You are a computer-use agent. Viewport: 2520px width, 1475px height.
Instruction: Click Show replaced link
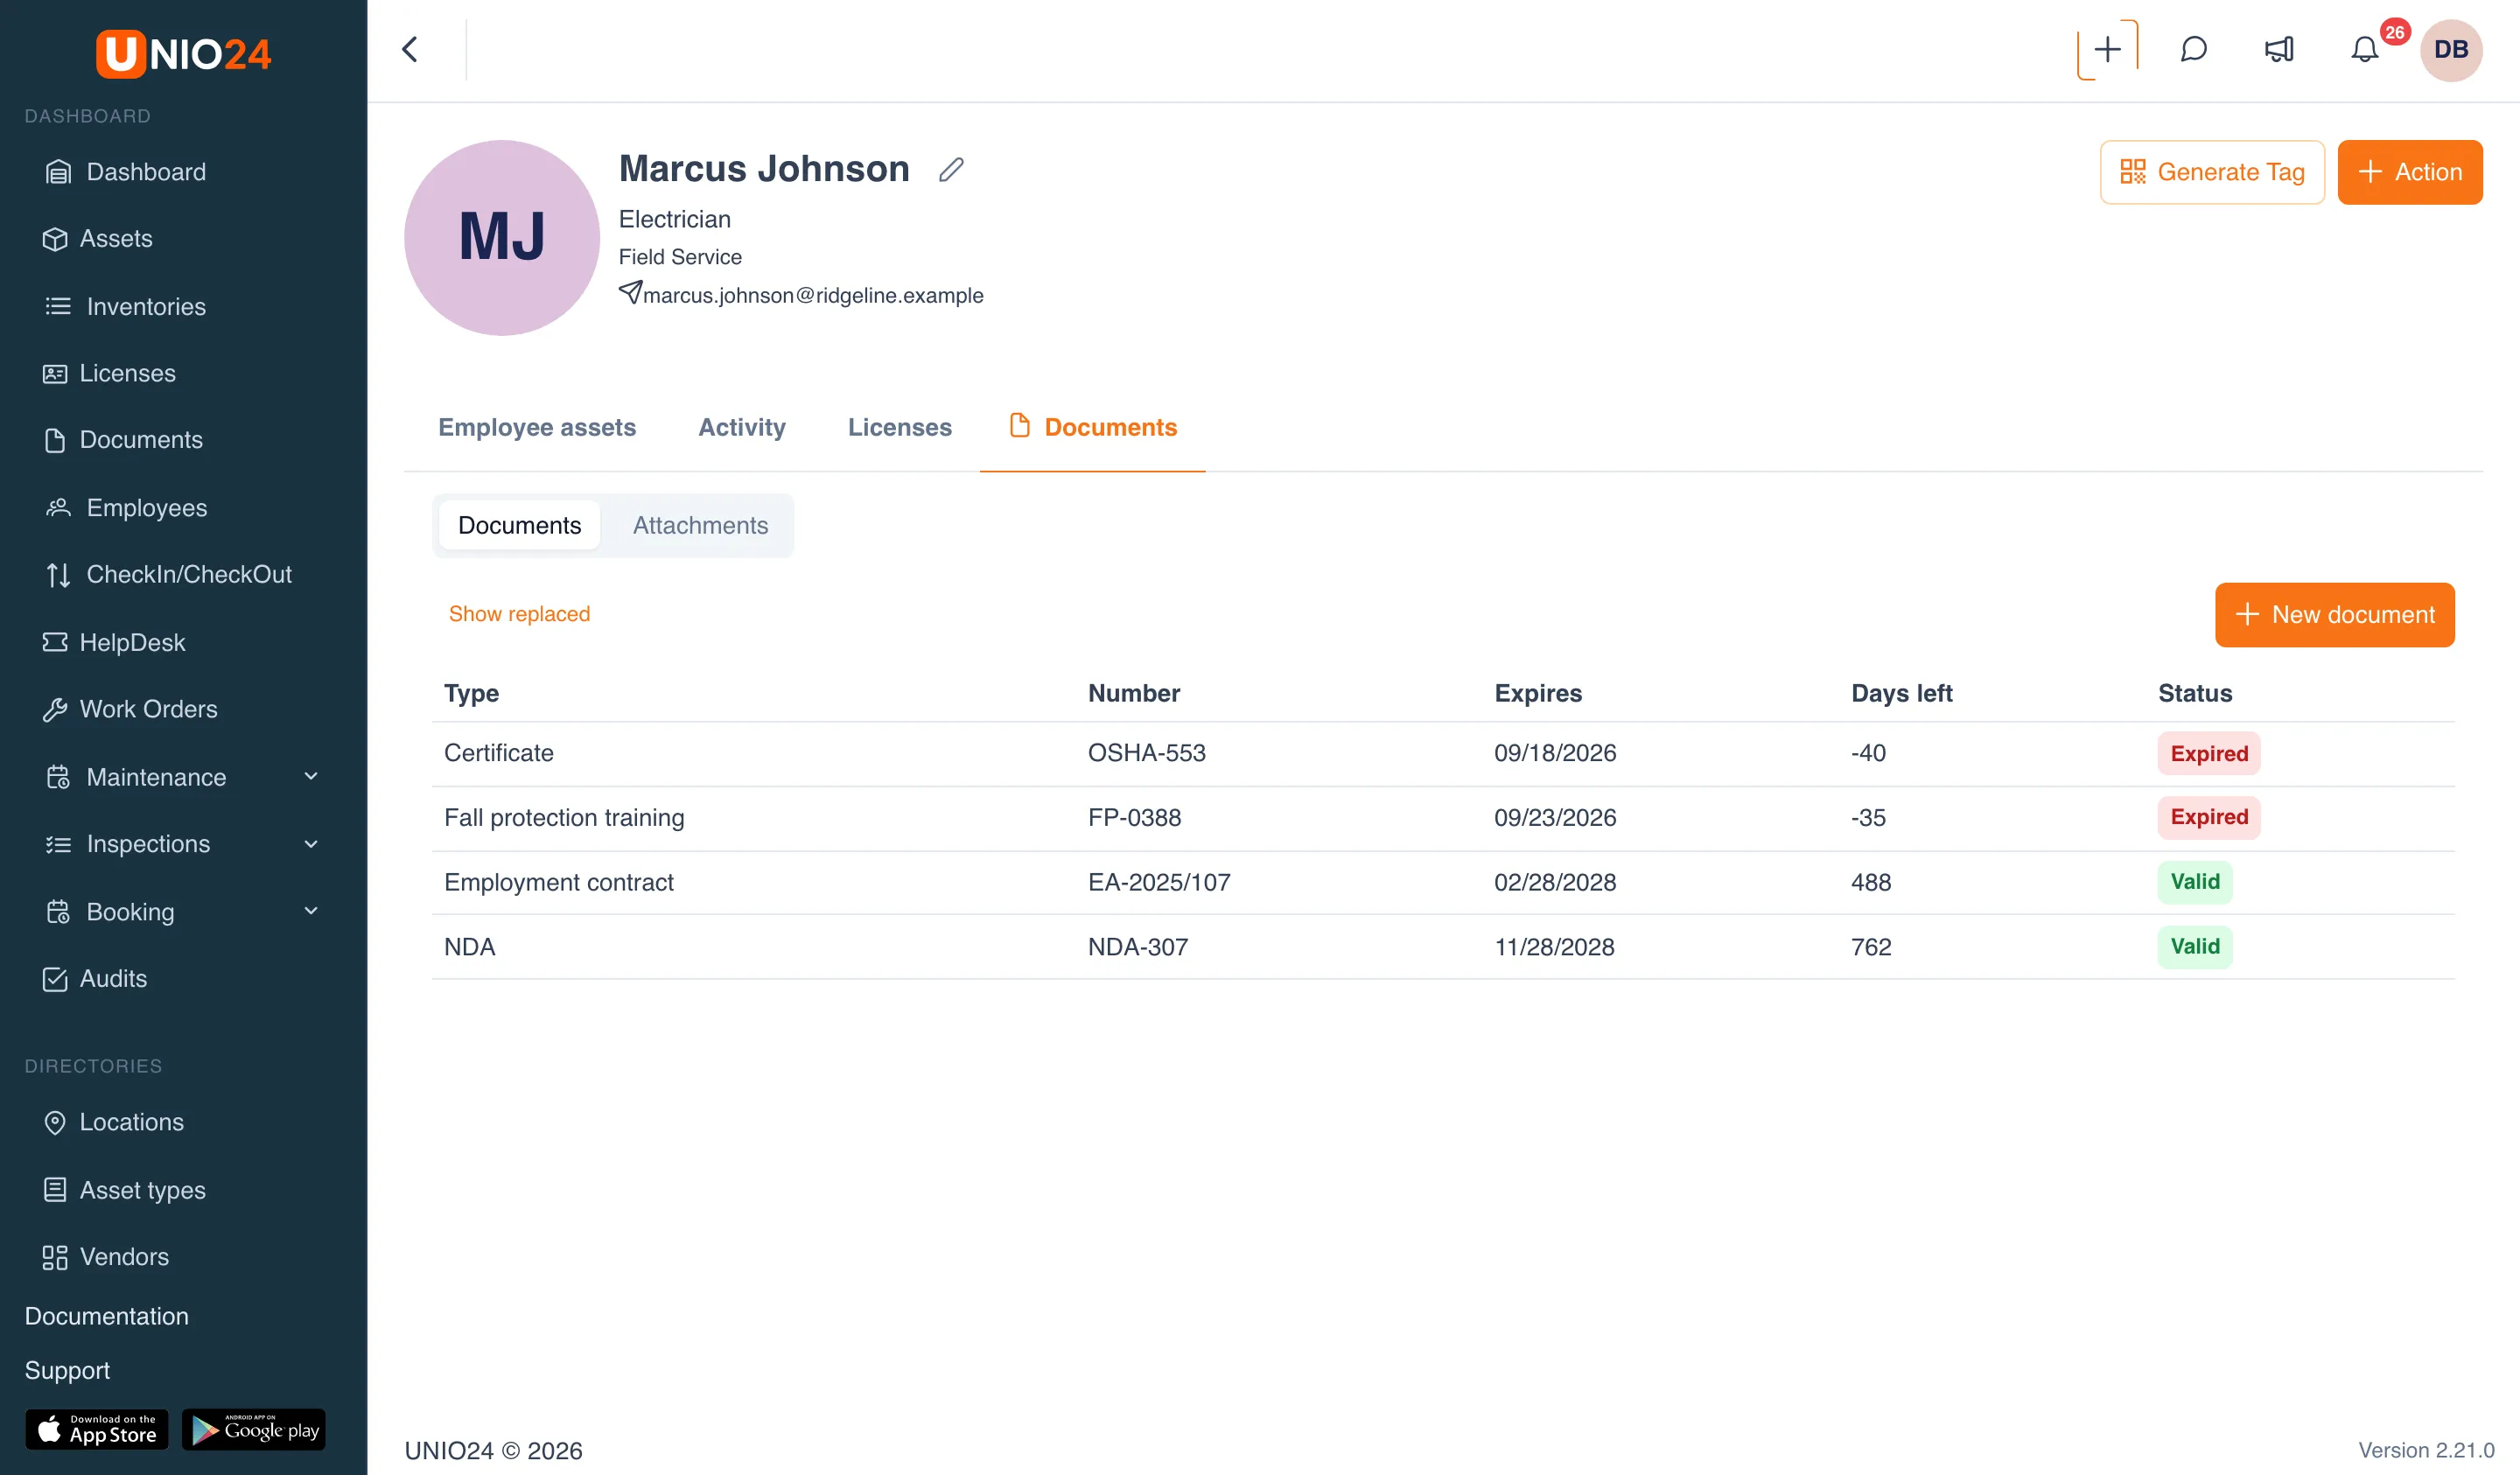pyautogui.click(x=519, y=613)
